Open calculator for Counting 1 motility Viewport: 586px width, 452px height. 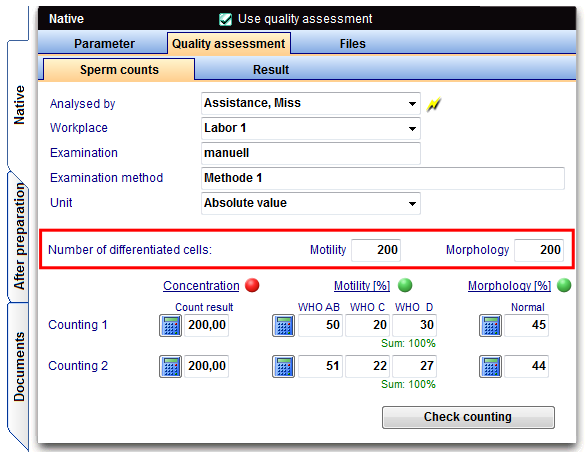[x=283, y=325]
